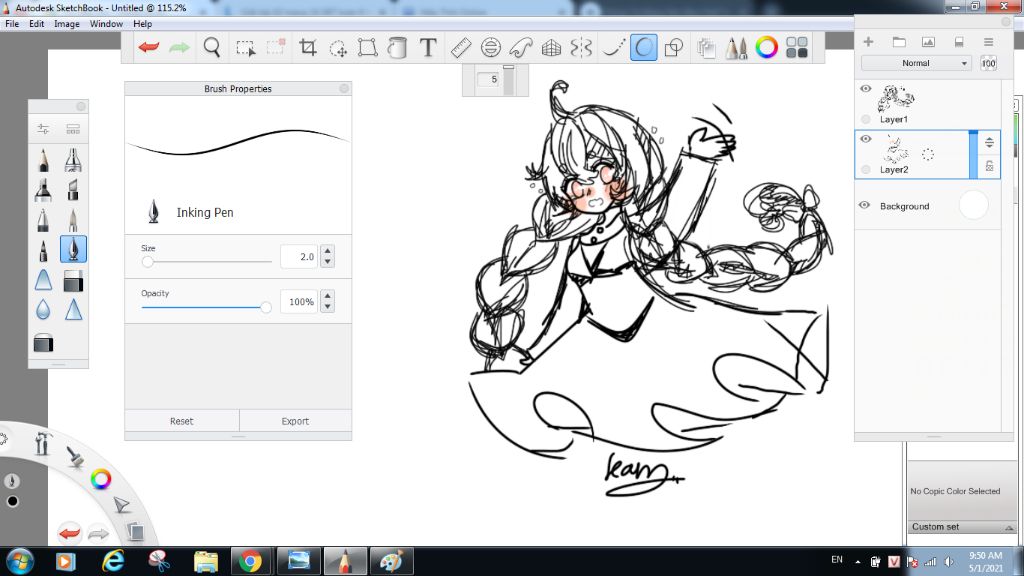The width and height of the screenshot is (1024, 576).
Task: Click the Clear layer icon
Action: point(959,42)
